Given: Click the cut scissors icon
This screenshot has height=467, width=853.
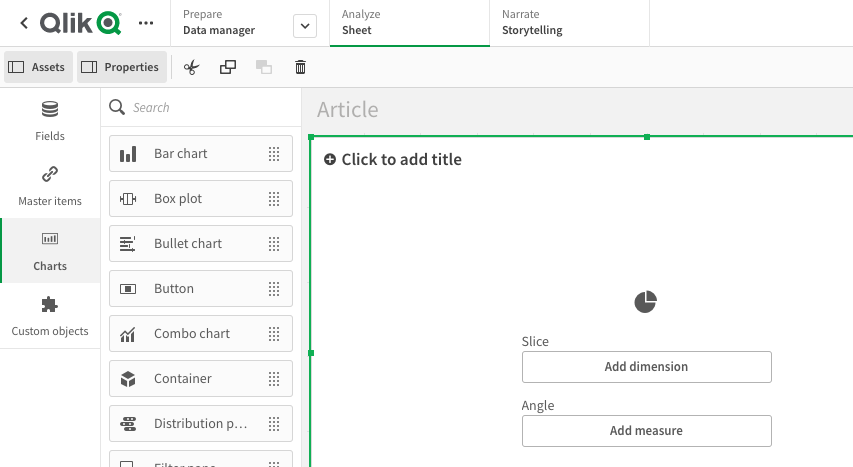Looking at the screenshot, I should click(x=192, y=67).
